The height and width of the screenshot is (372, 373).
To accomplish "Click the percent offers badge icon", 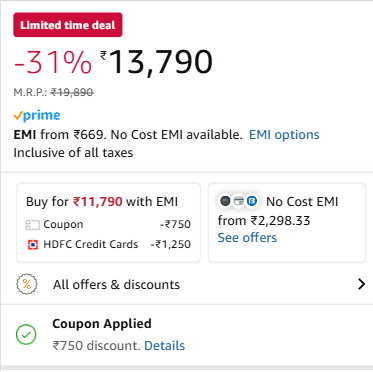I will pyautogui.click(x=27, y=284).
